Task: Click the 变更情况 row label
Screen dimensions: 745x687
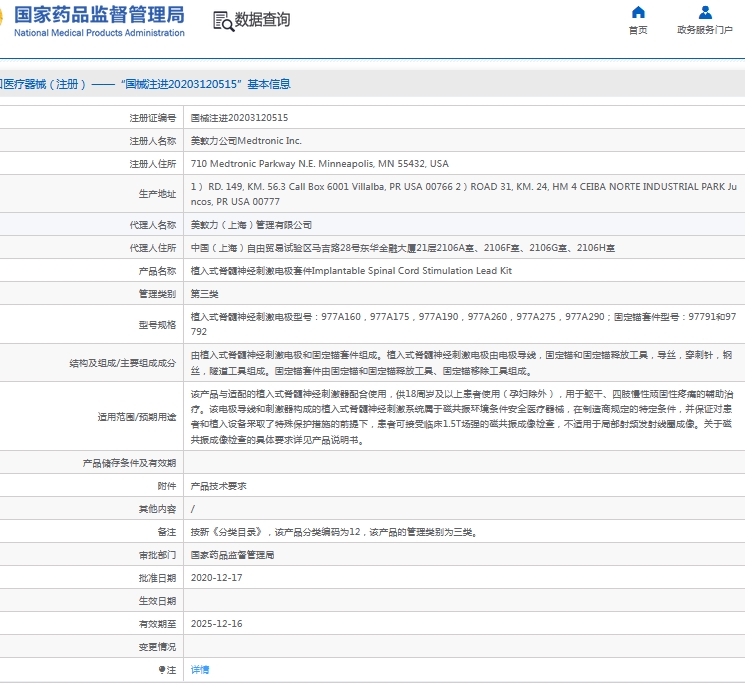Action: pos(158,647)
